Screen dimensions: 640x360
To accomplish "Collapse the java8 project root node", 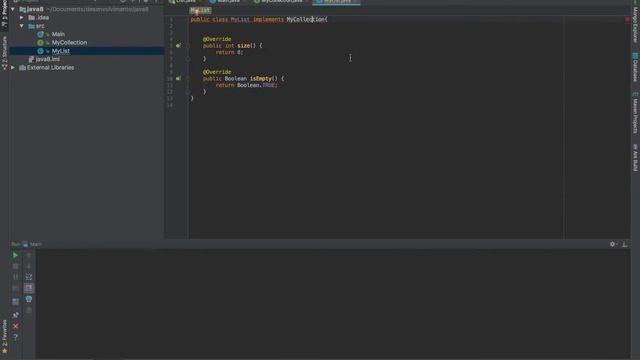I will 13,9.
